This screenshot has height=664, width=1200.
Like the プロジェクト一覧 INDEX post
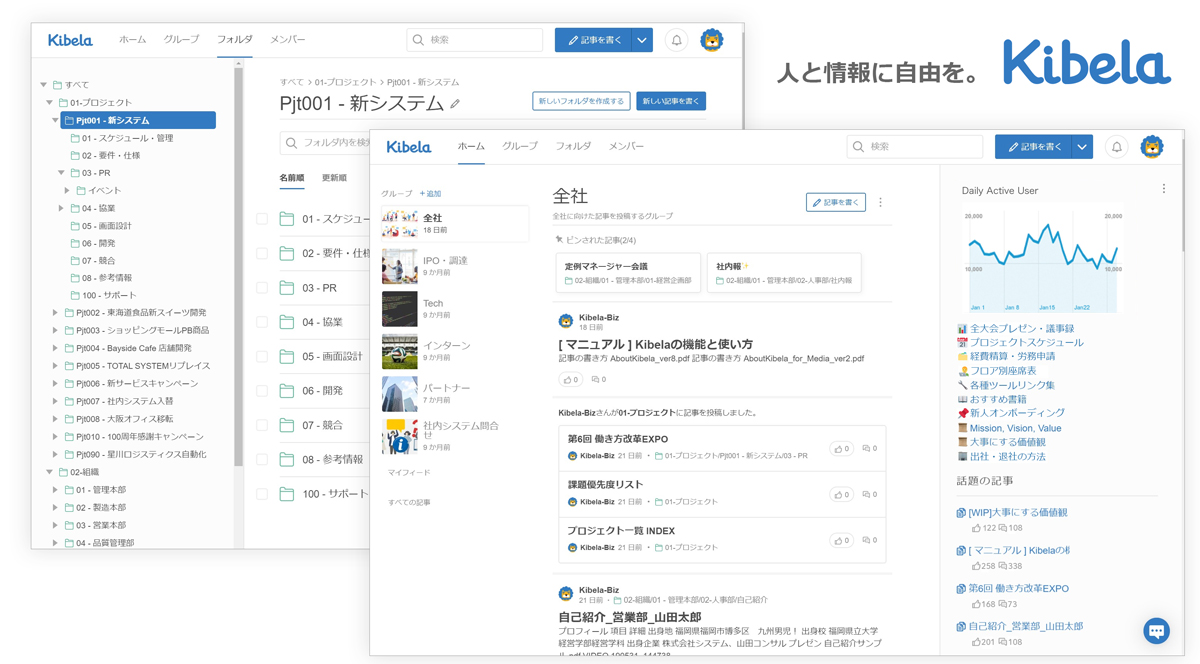pyautogui.click(x=841, y=540)
